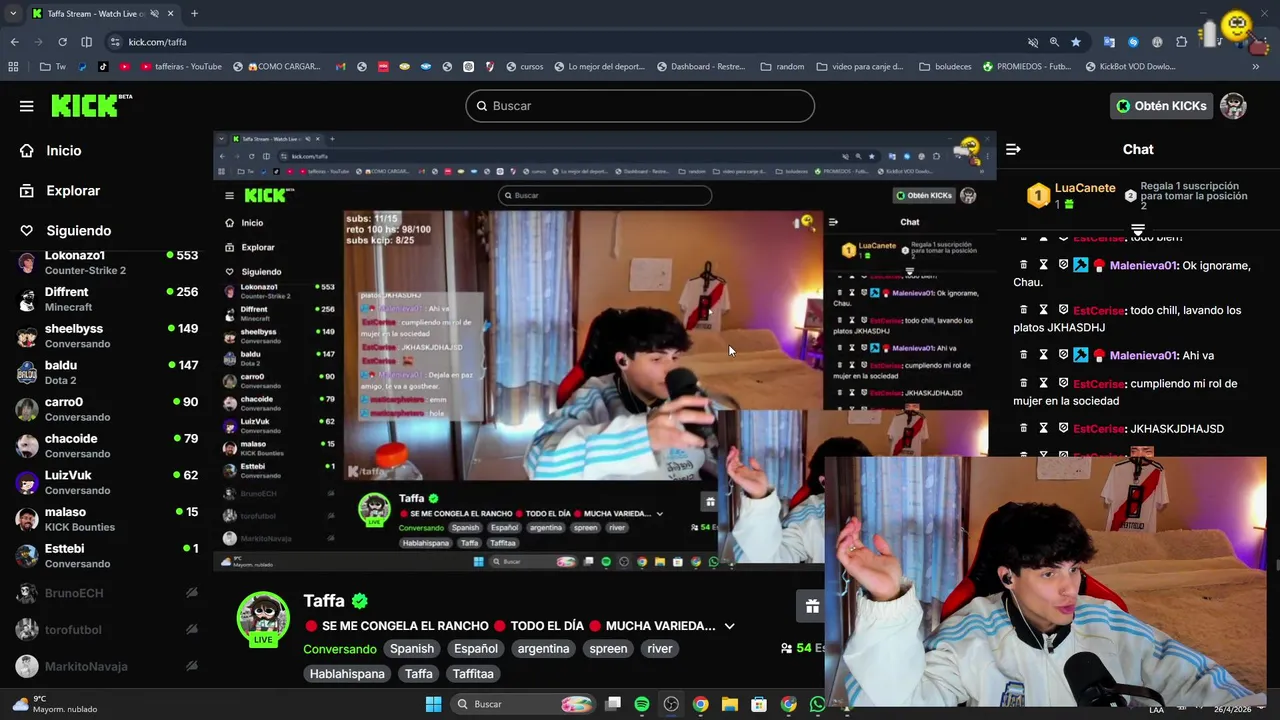Select the river tag

(x=660, y=649)
